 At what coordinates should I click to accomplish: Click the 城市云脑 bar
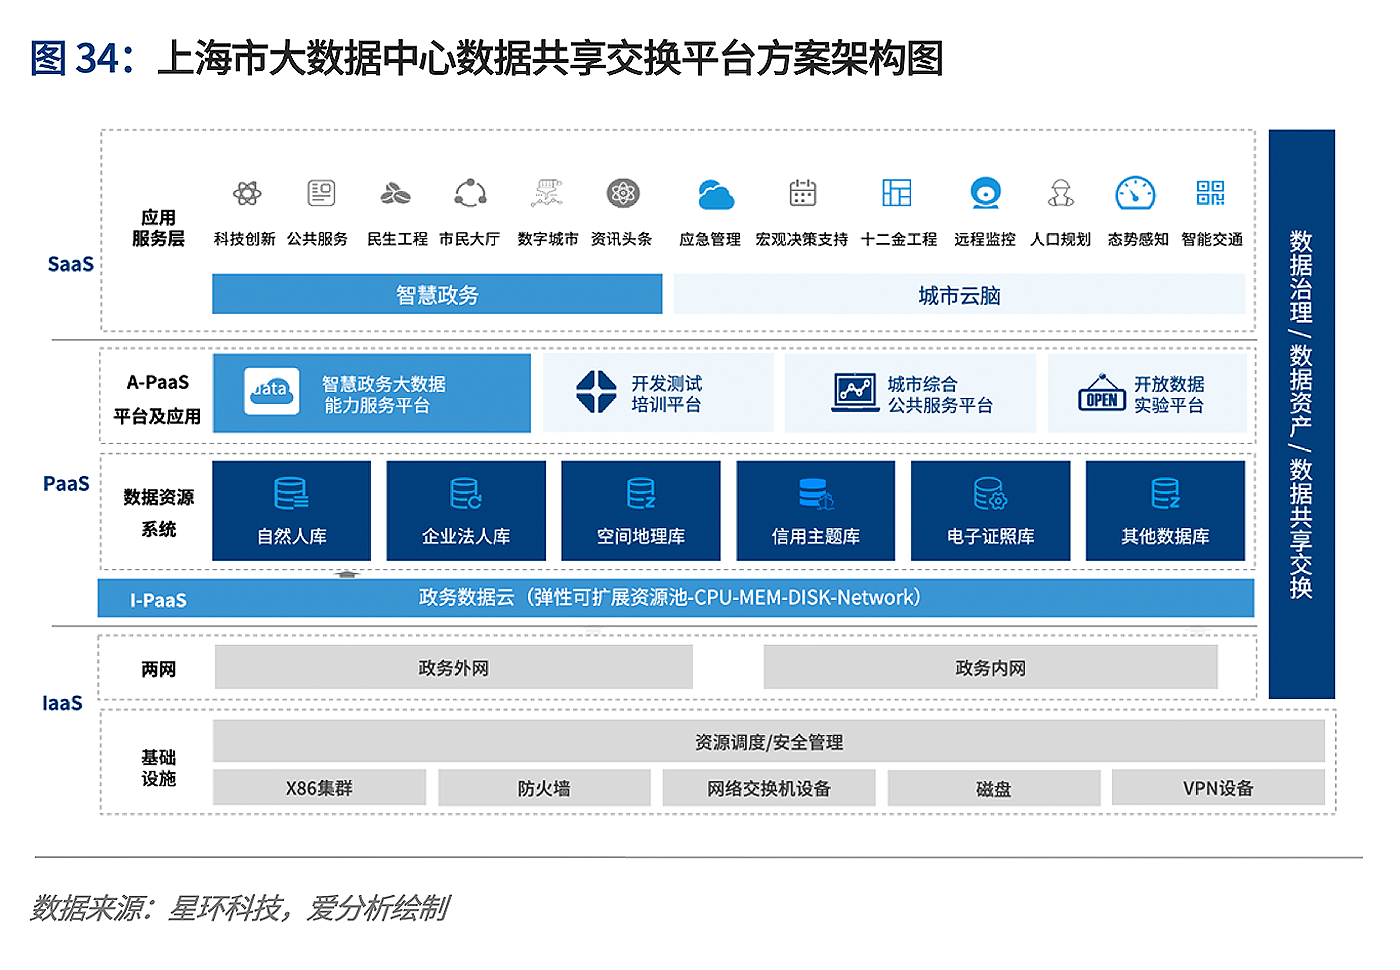959,295
